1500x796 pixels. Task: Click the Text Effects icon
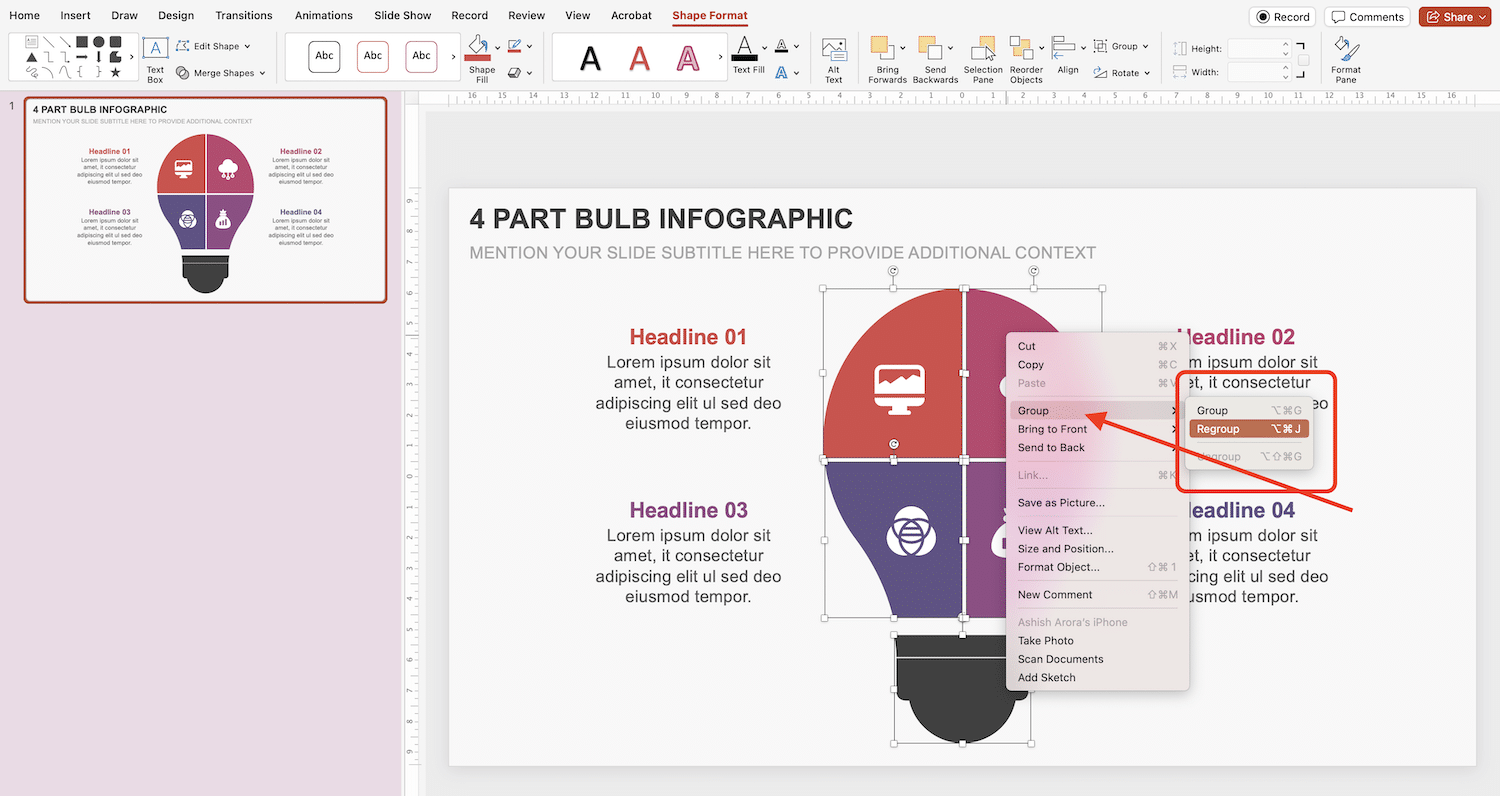pos(782,72)
